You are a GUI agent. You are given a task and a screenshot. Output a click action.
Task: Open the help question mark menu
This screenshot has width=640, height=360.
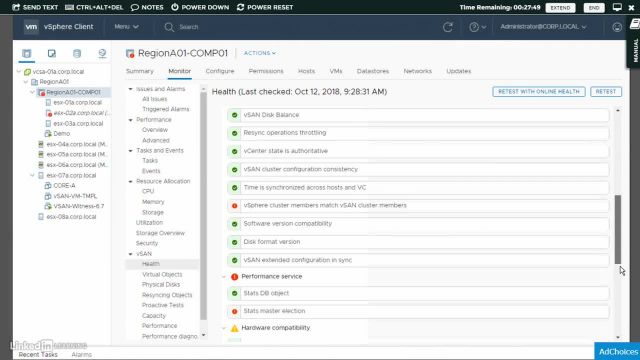point(477,27)
